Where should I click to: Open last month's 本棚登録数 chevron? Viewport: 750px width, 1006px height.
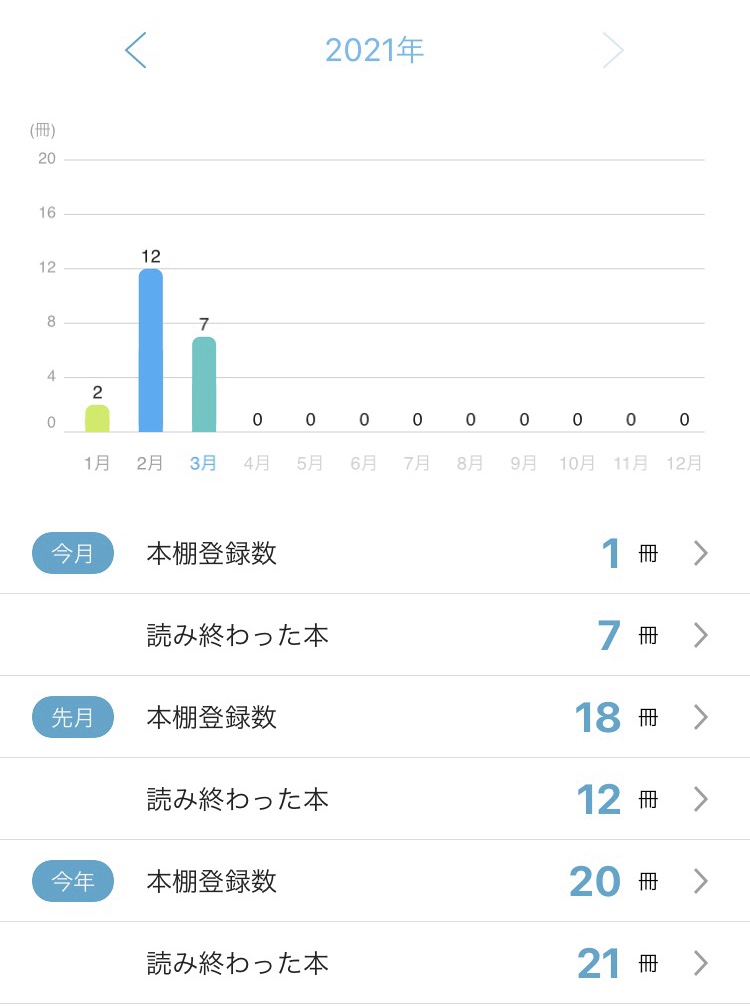click(x=701, y=717)
